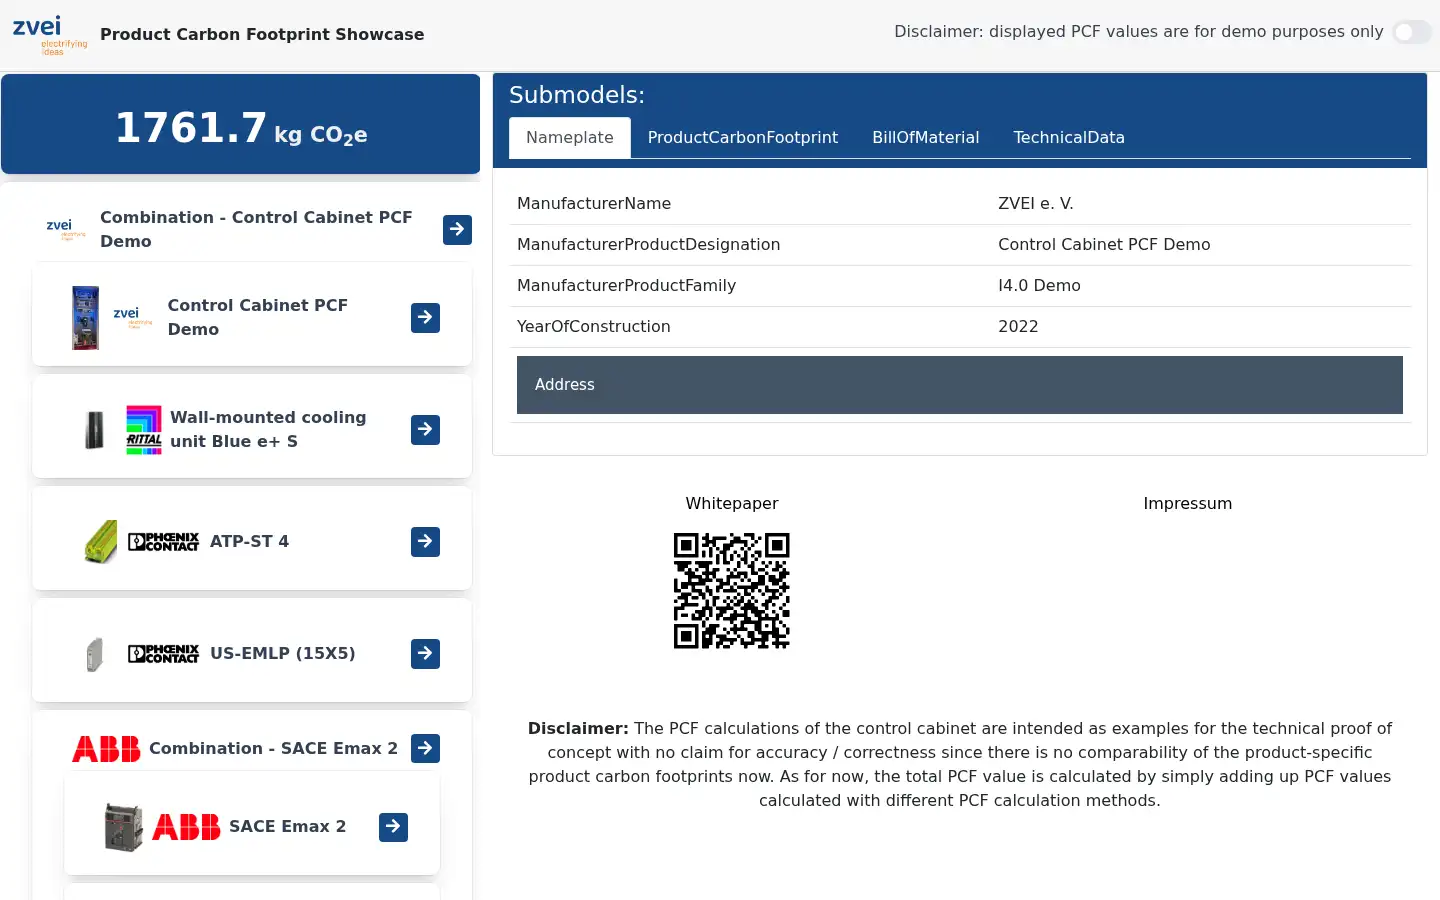Open Combination - SACE Emax 2 arrow button
Screen dimensions: 1440x900
tap(425, 748)
